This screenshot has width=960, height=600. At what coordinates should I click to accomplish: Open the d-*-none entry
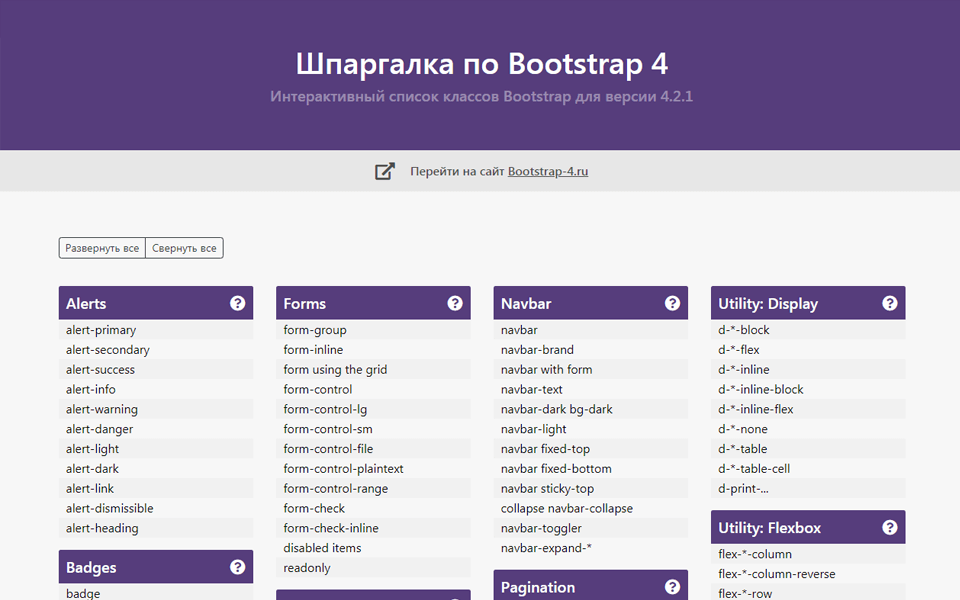point(808,429)
